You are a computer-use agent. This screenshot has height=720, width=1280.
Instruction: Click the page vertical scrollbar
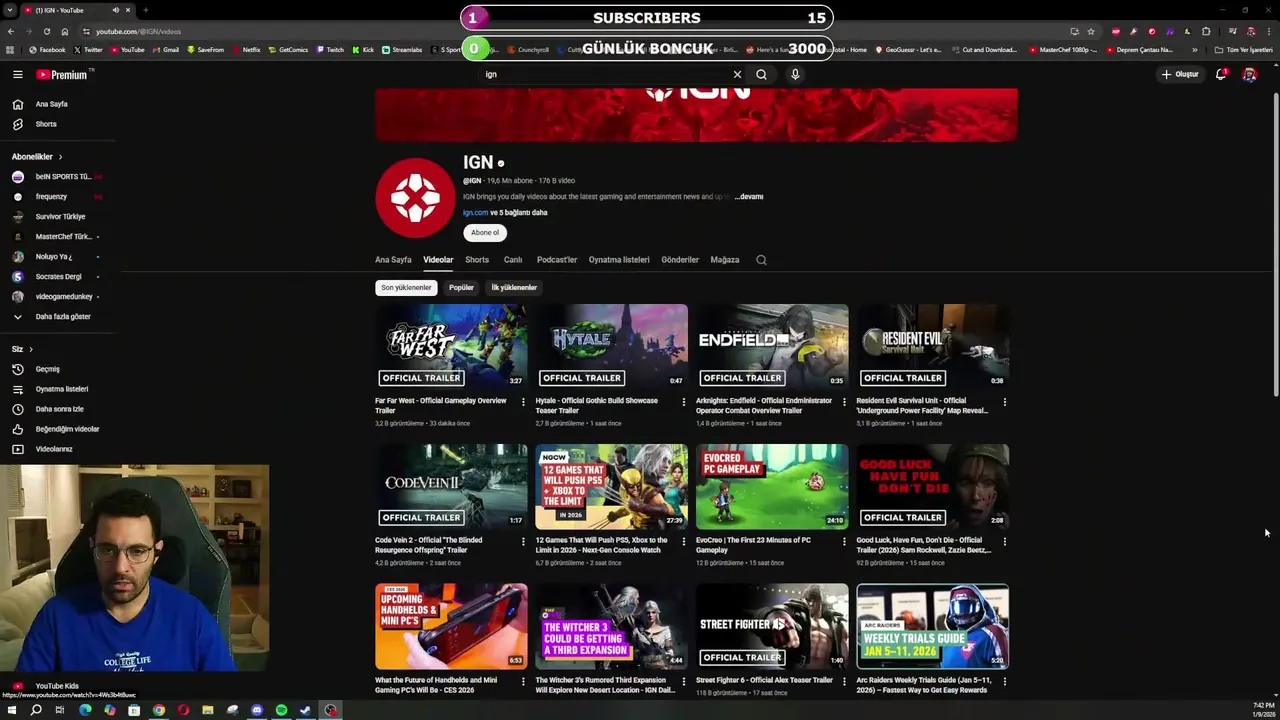(x=1275, y=245)
